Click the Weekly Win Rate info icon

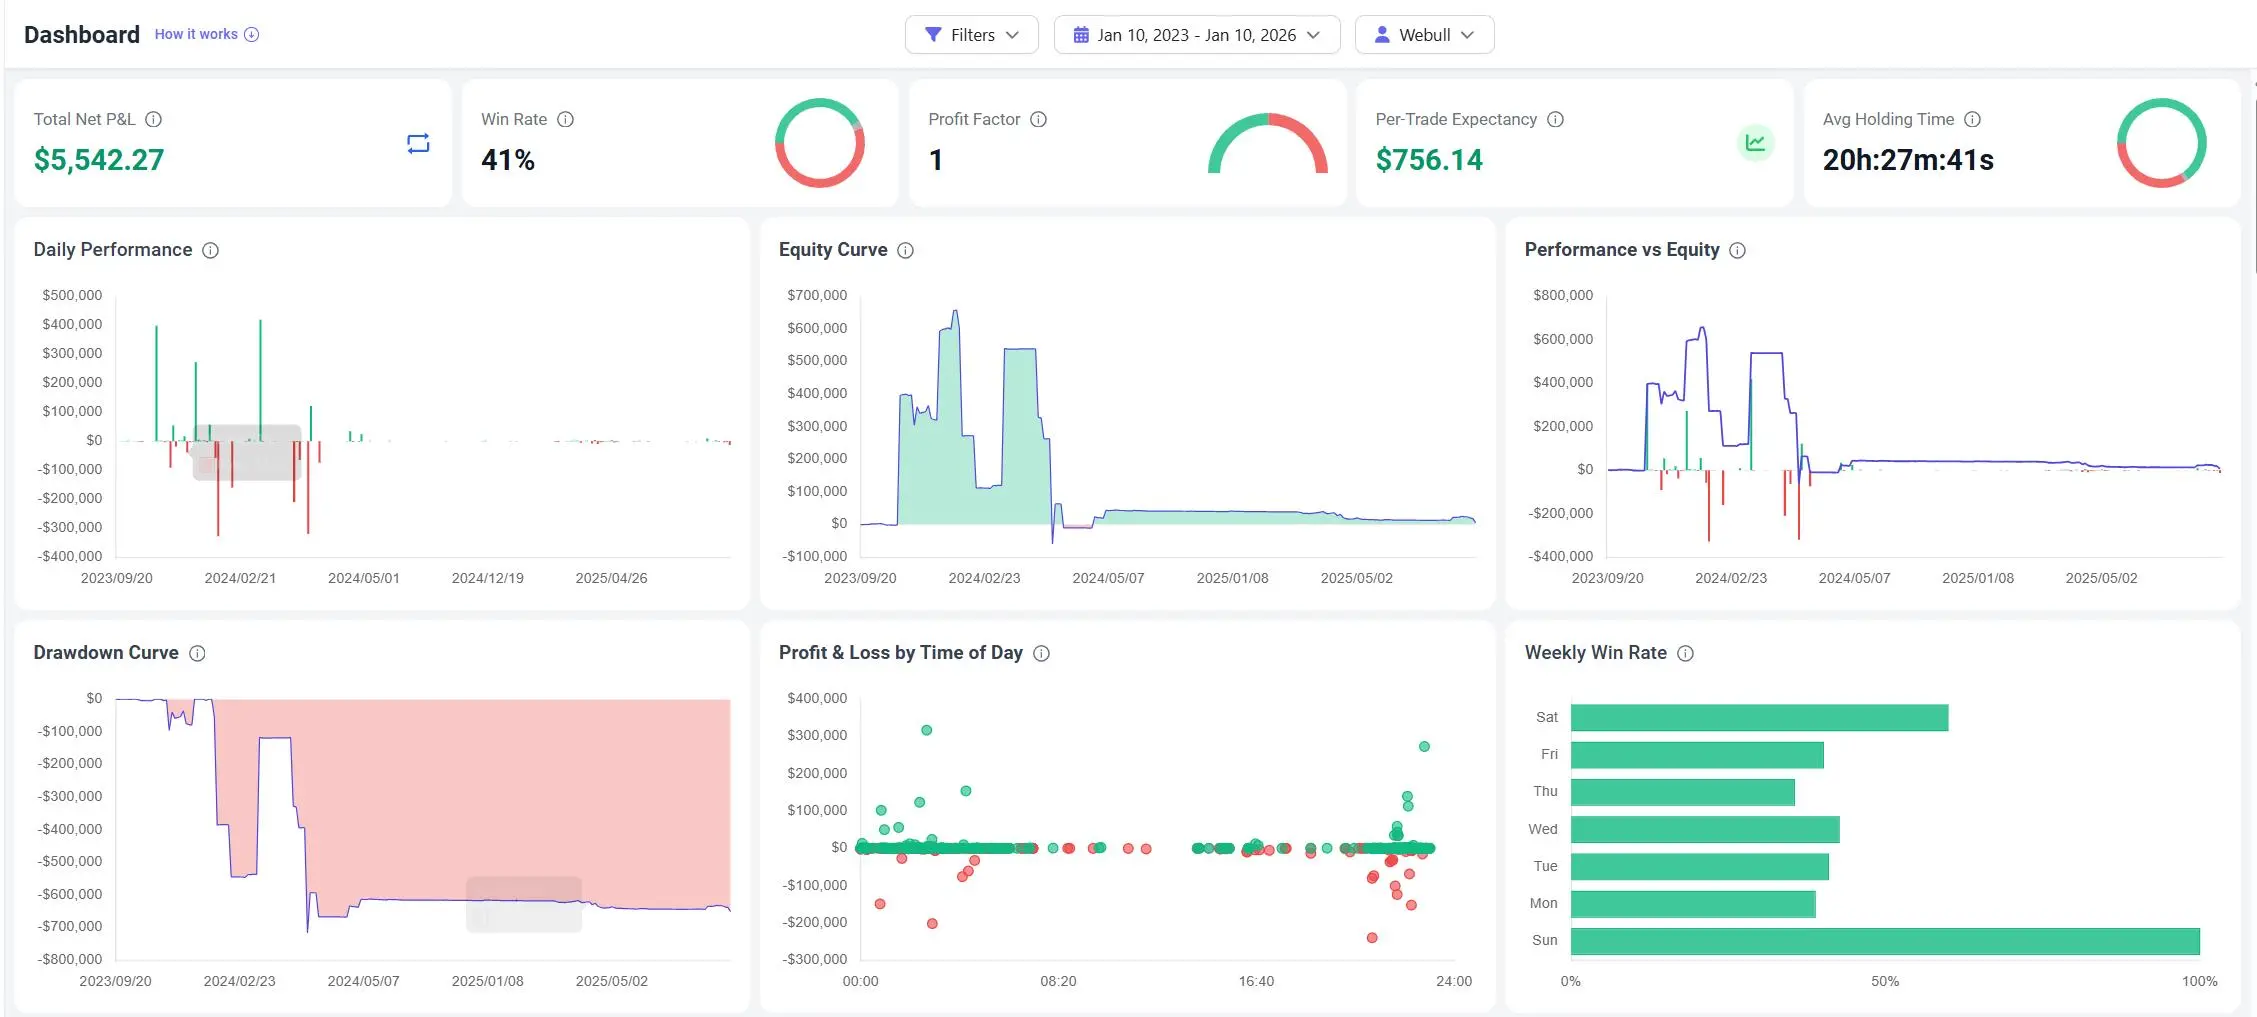(x=1685, y=653)
